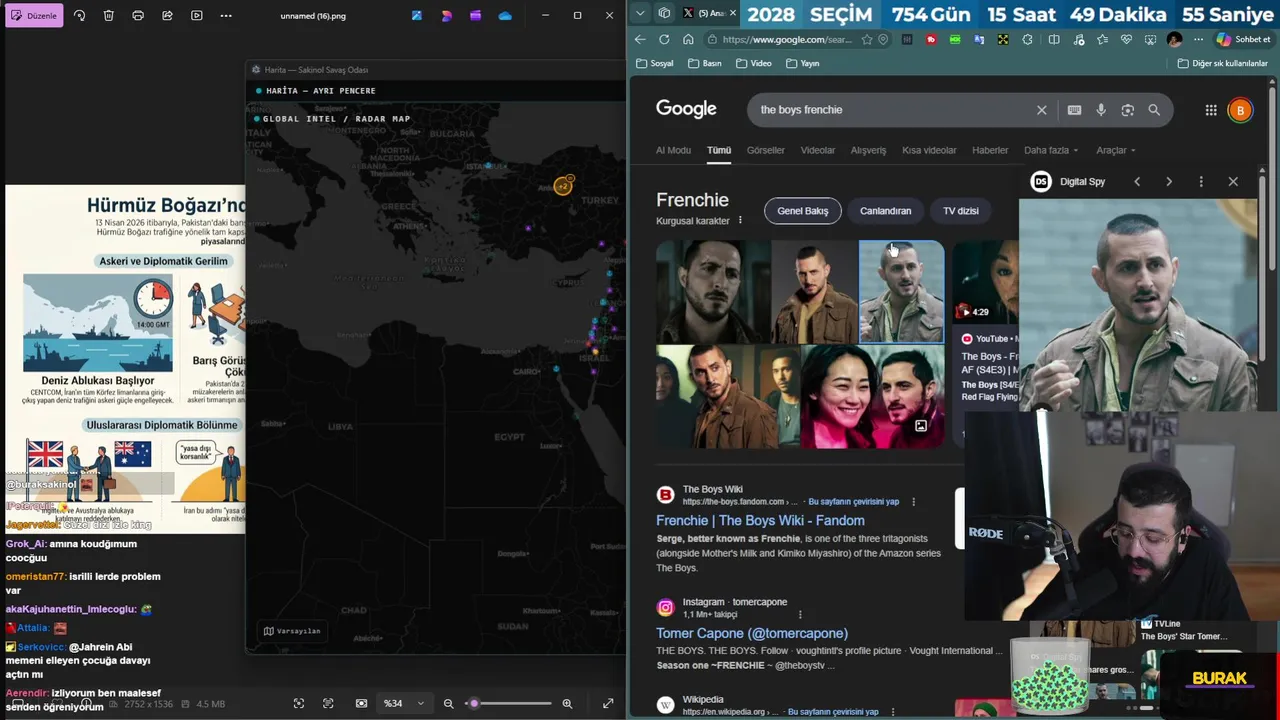Share the image from Photos toolbar
This screenshot has width=1280, height=720.
(x=167, y=16)
